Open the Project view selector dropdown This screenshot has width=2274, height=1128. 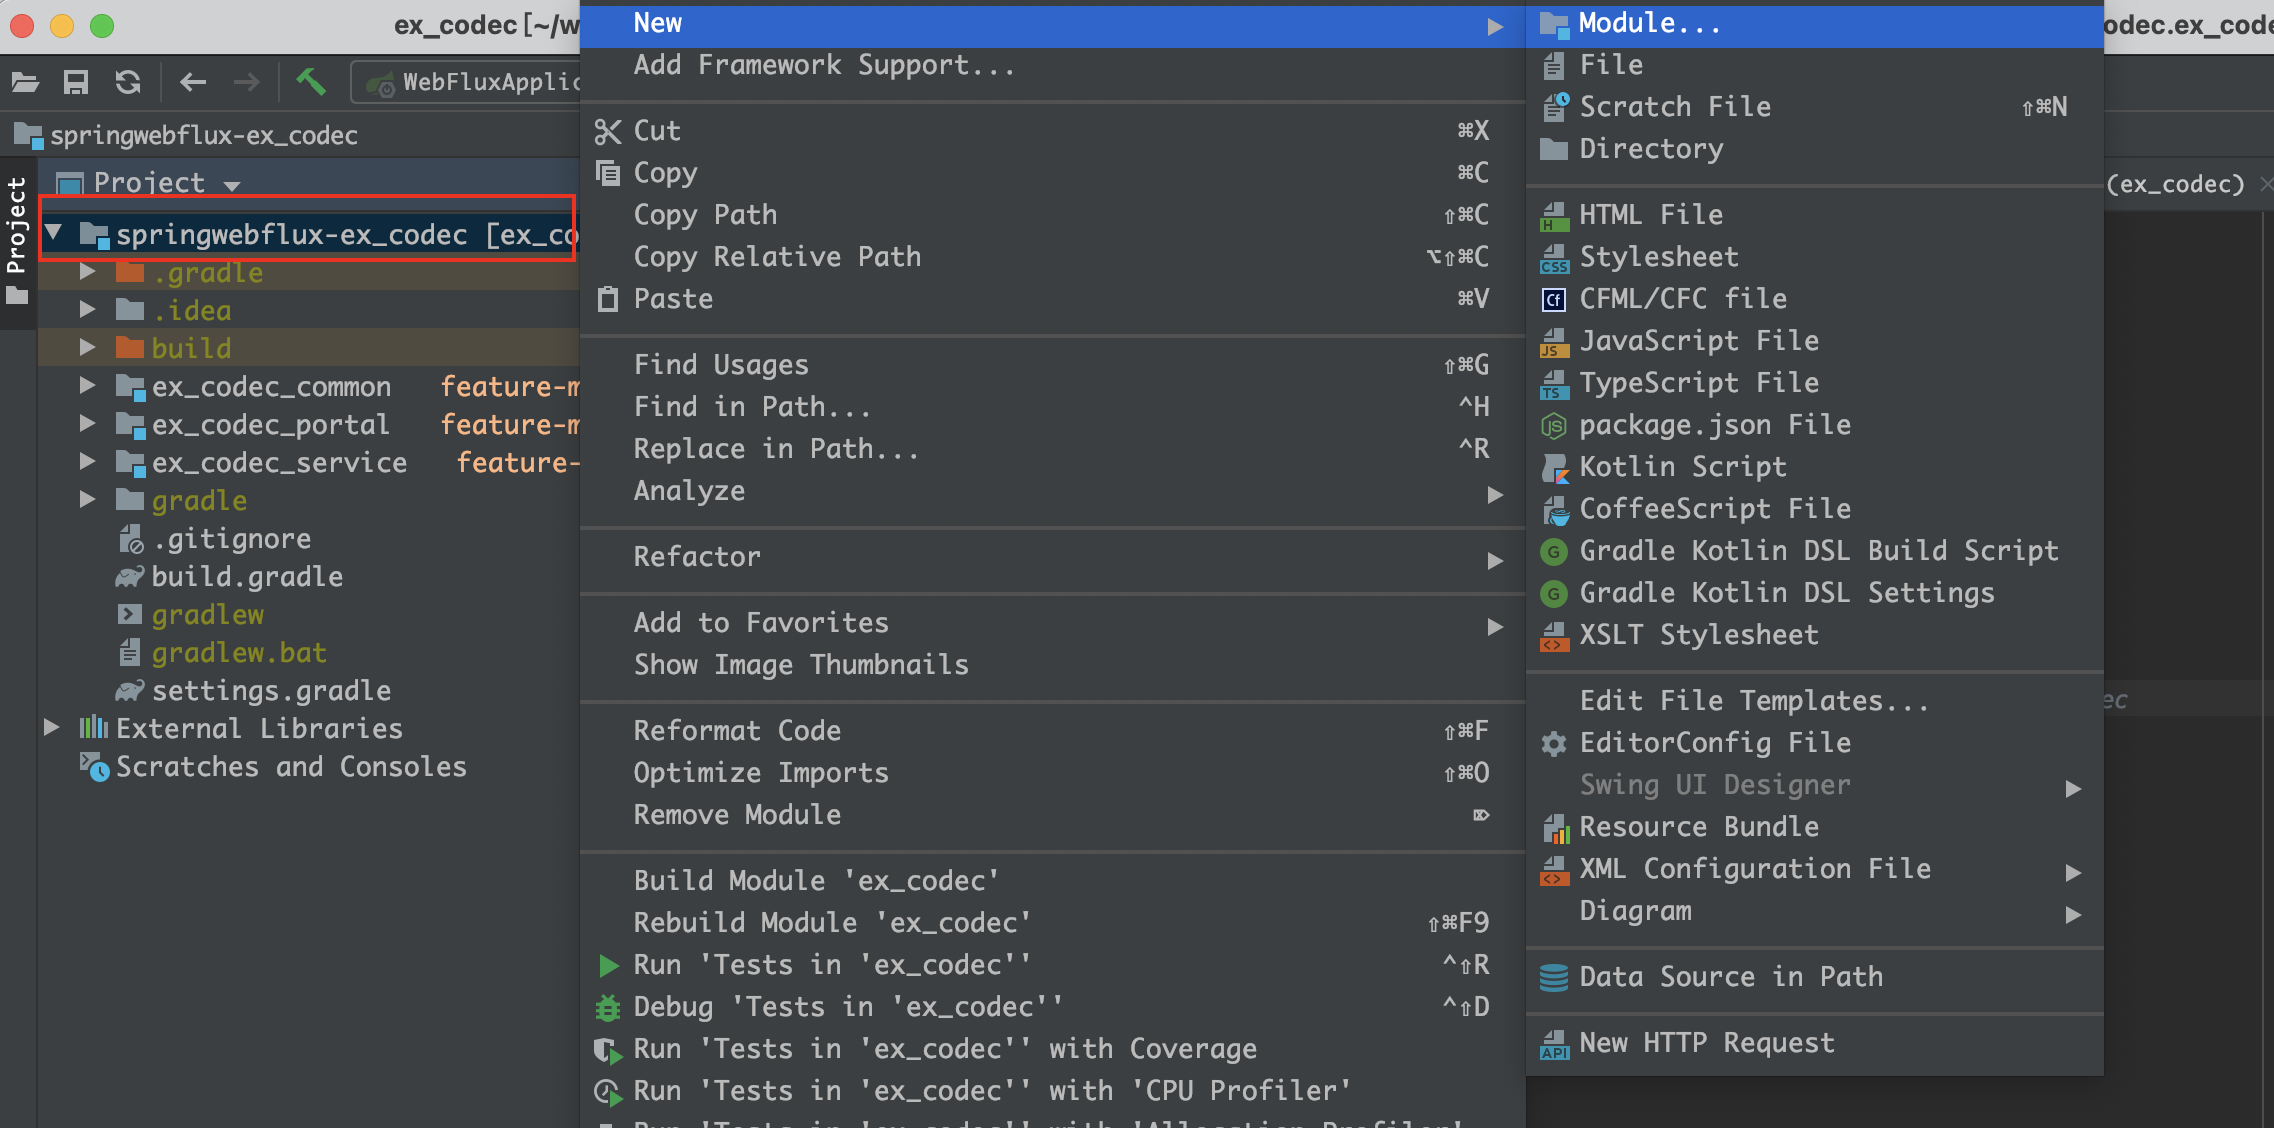pos(233,183)
